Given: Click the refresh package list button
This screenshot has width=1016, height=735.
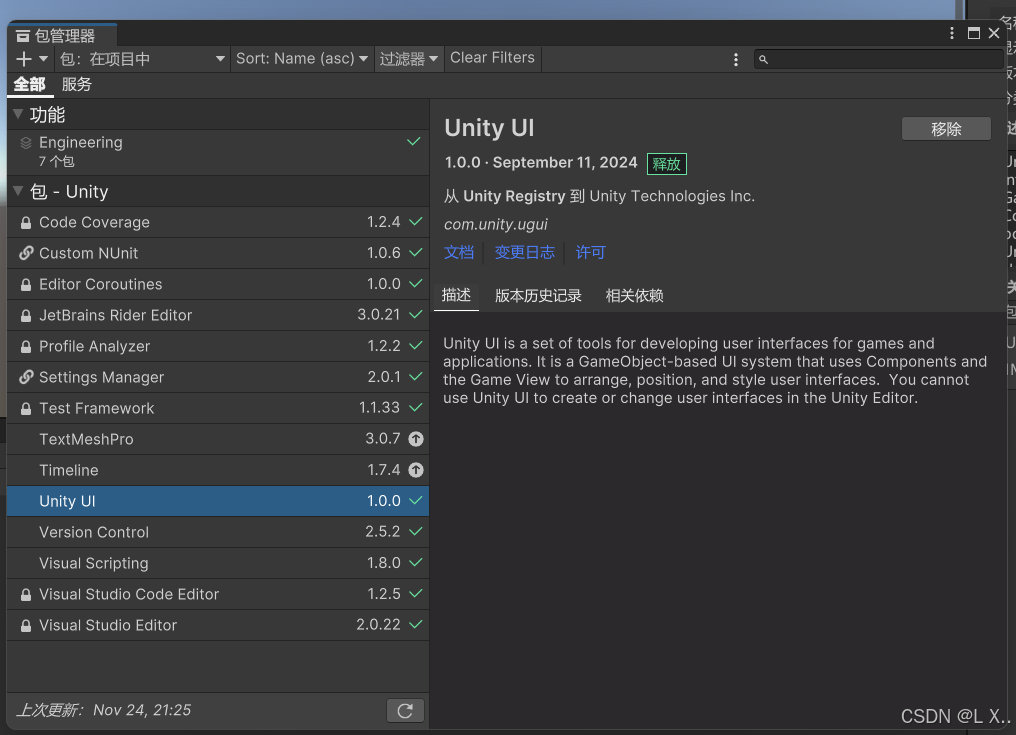Looking at the screenshot, I should [x=406, y=710].
